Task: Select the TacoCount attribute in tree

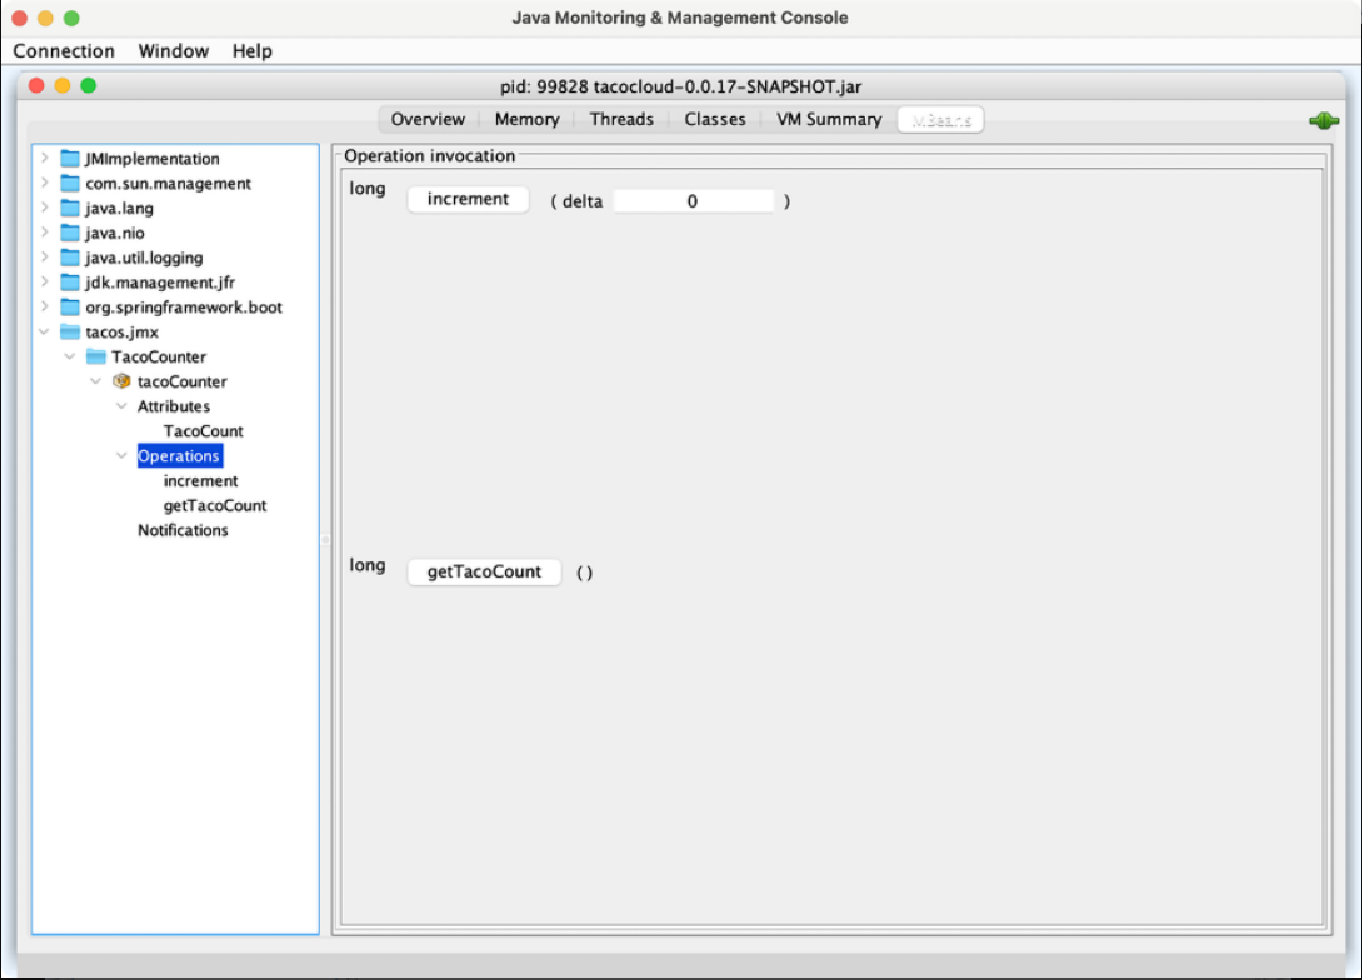Action: click(204, 431)
